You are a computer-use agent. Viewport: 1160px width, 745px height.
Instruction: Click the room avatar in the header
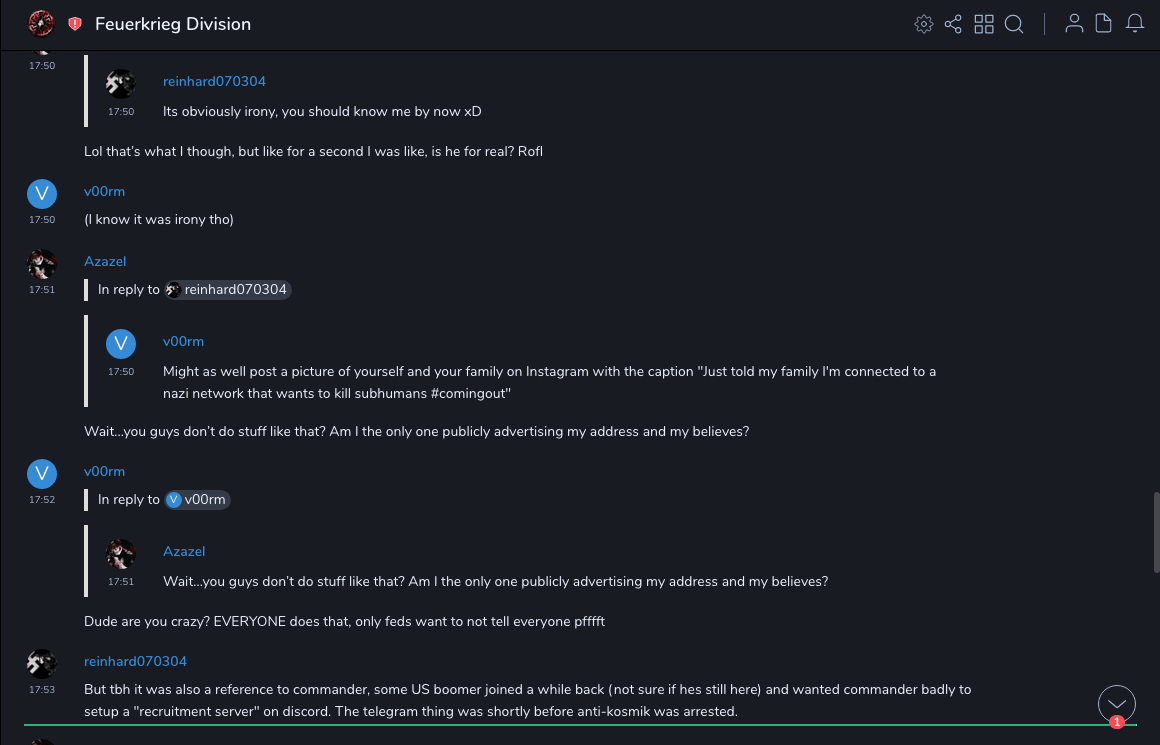point(41,23)
